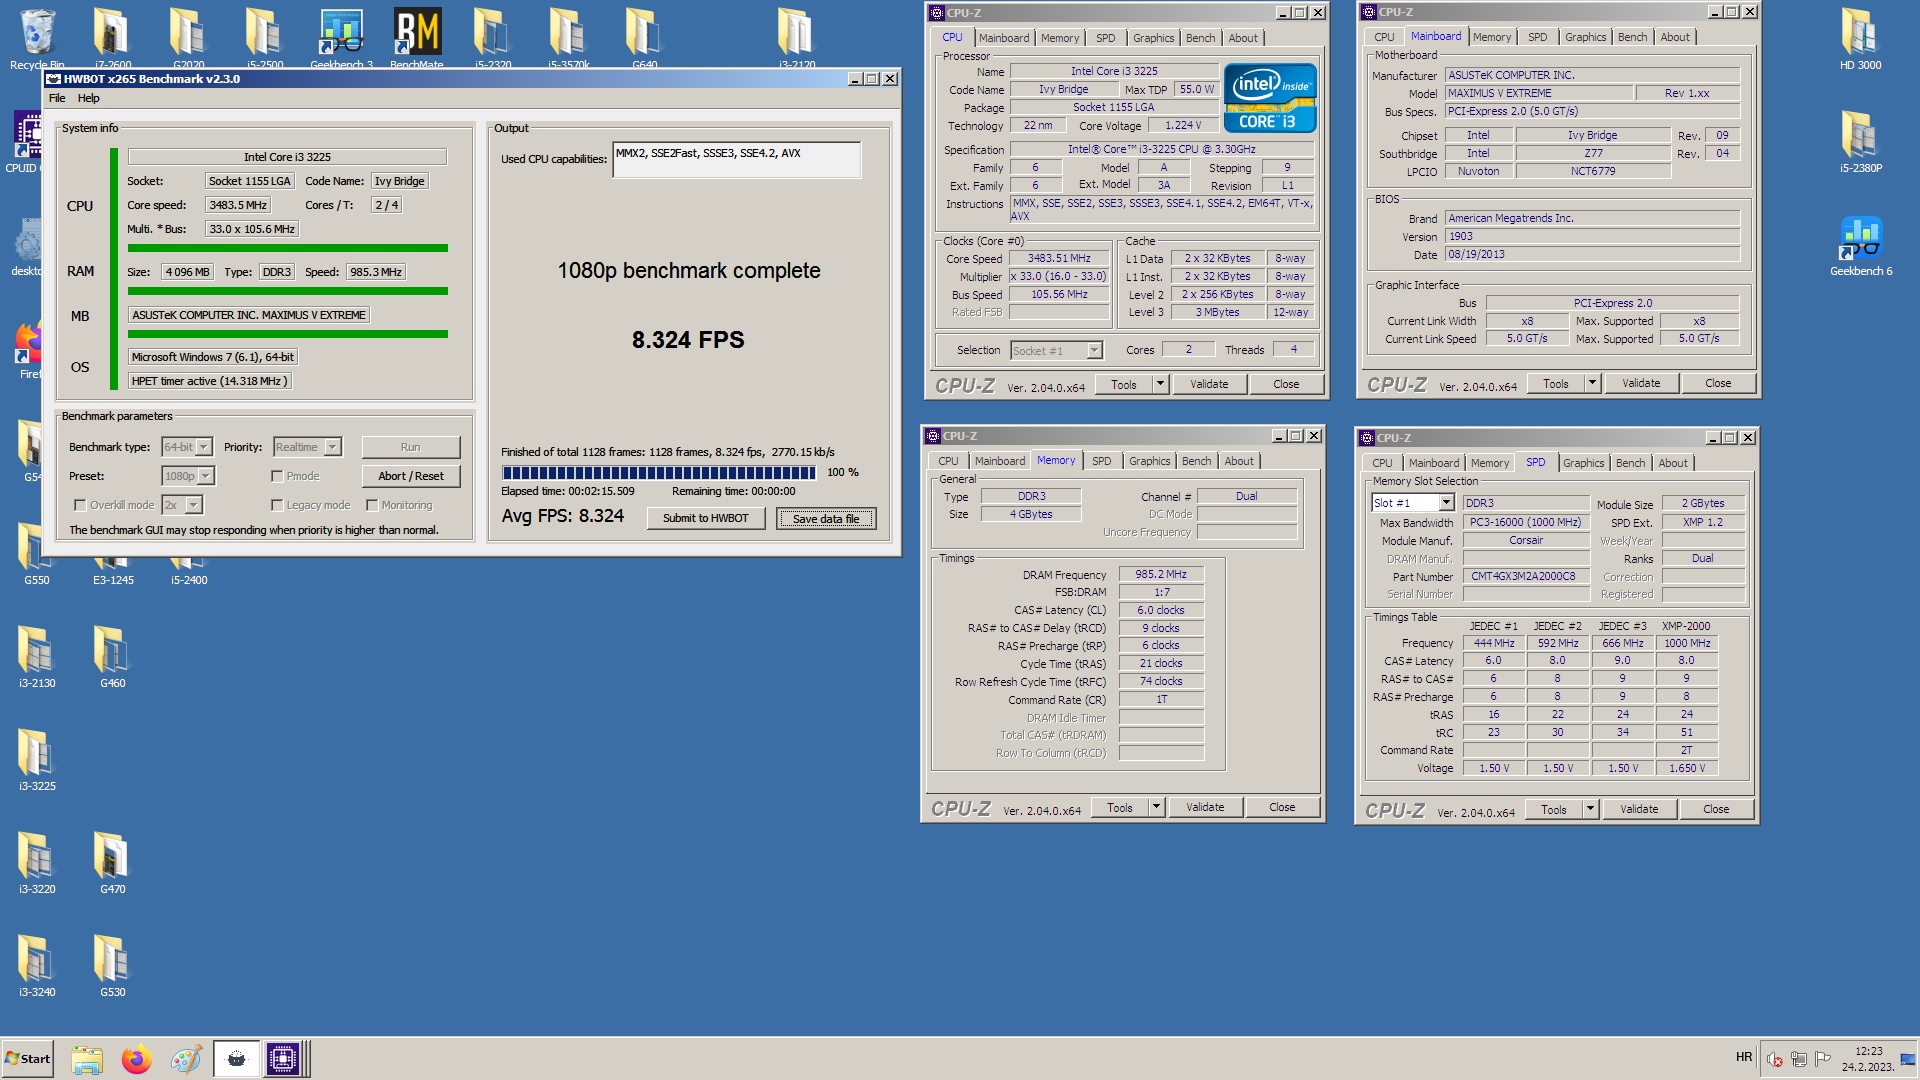The width and height of the screenshot is (1920, 1080).
Task: Switch to CPU-Z taskbar button
Action: pyautogui.click(x=283, y=1059)
